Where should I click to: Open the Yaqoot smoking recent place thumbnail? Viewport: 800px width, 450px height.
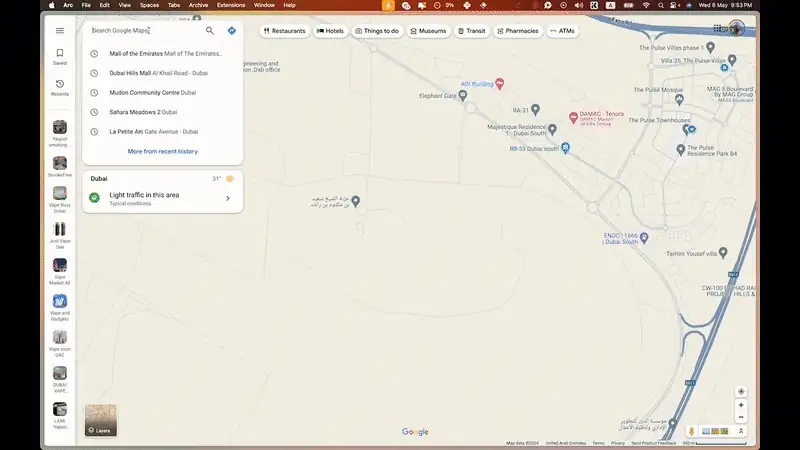[x=60, y=127]
